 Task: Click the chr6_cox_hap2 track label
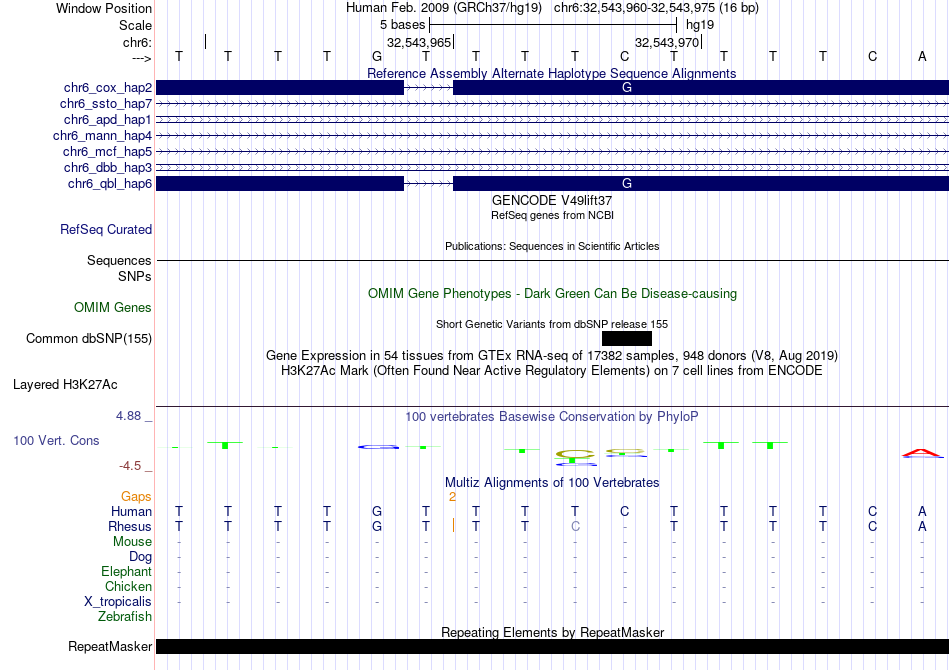click(x=108, y=88)
